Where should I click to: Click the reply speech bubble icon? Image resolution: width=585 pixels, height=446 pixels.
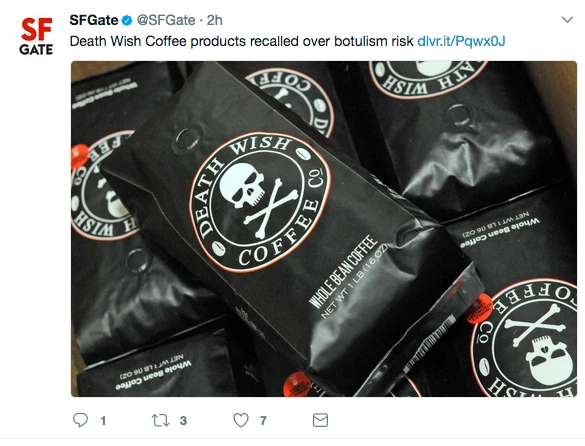[80, 420]
